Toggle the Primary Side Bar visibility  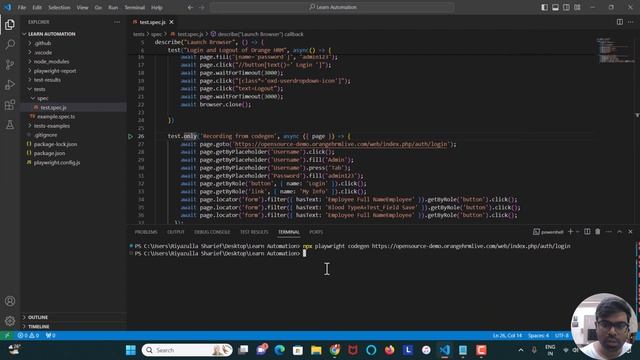(544, 7)
